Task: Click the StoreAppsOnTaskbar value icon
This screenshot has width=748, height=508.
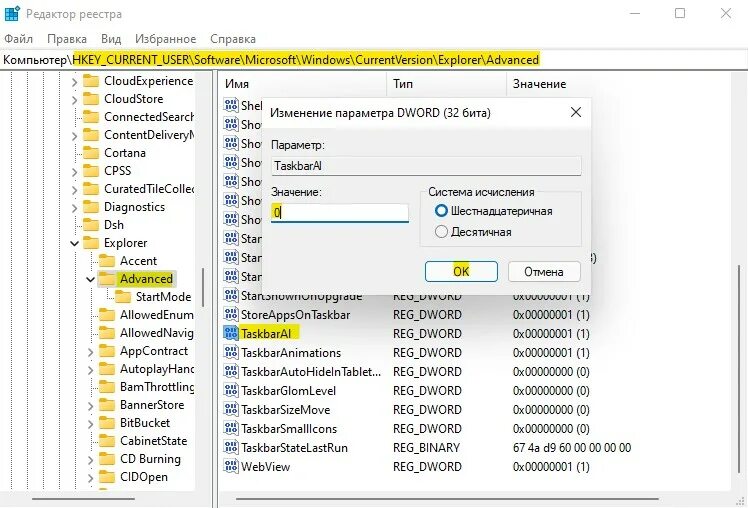Action: [x=231, y=314]
